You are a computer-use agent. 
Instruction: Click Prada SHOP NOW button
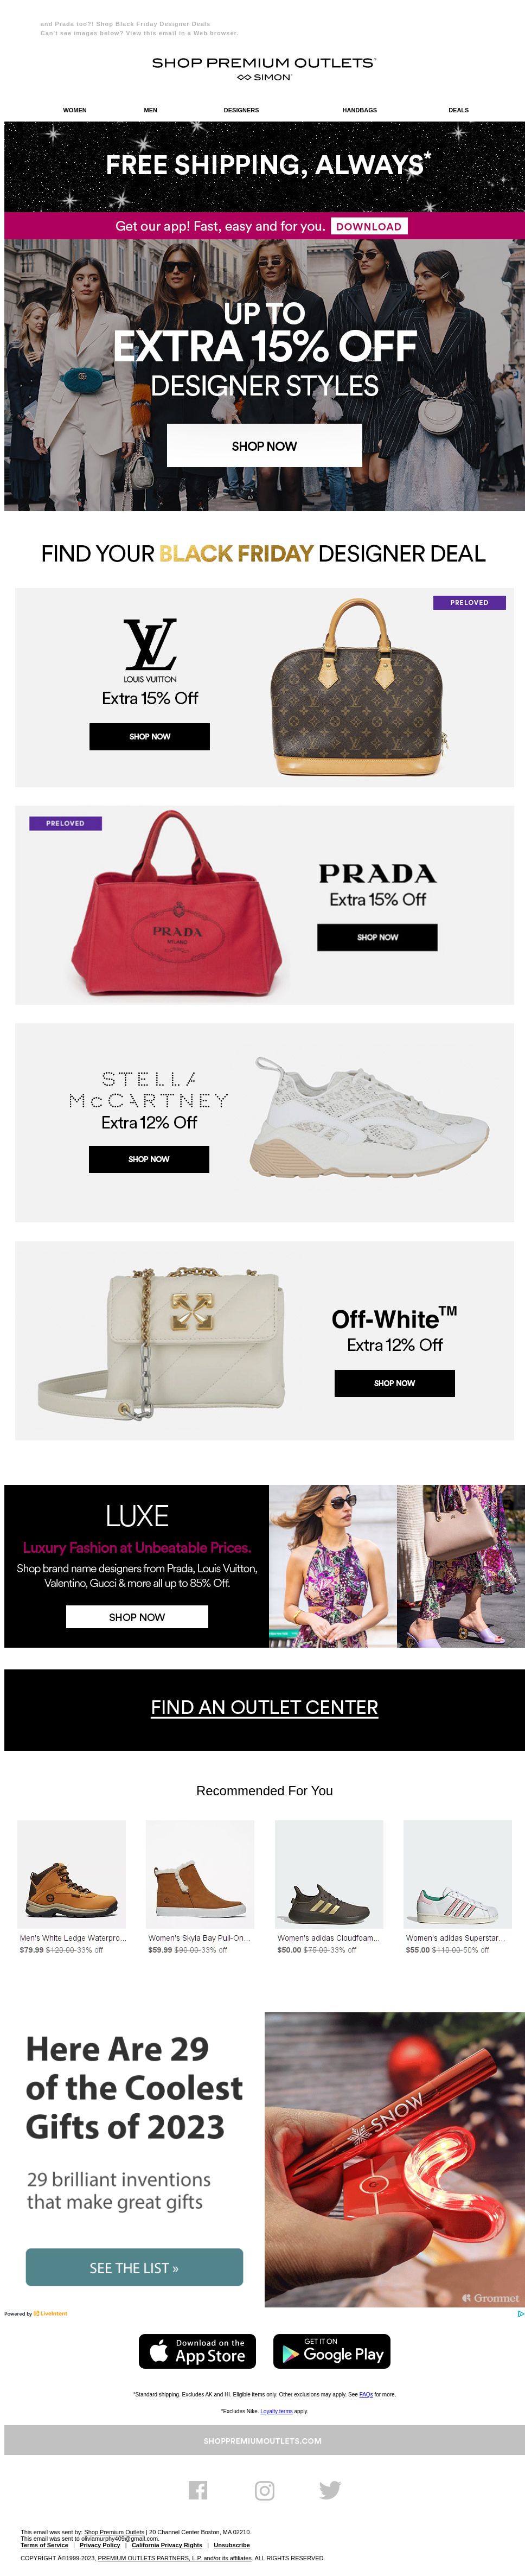[x=377, y=937]
